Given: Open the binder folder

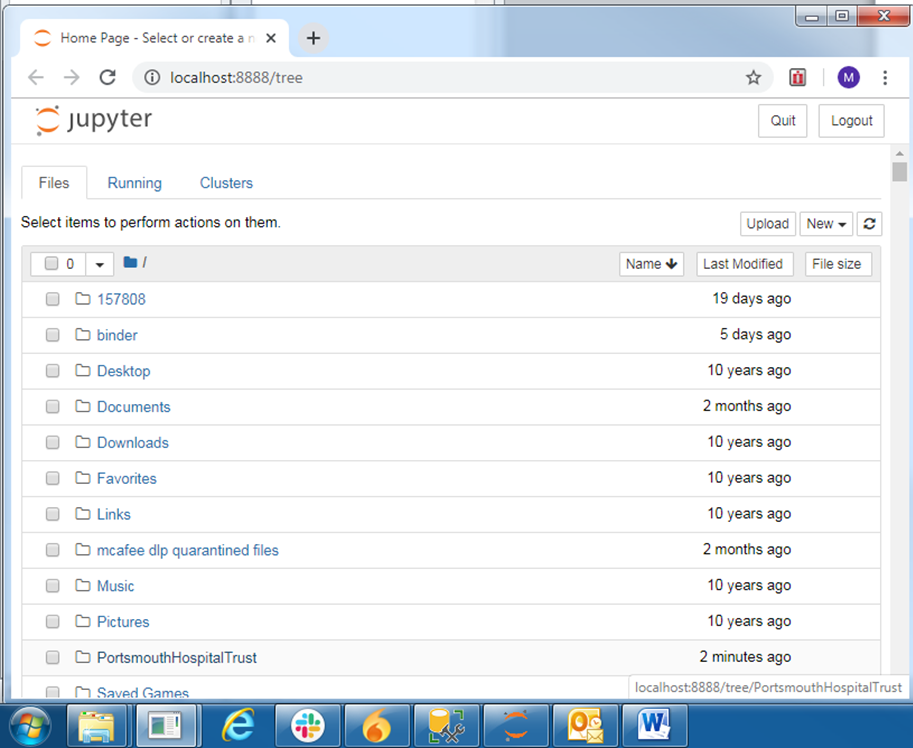Looking at the screenshot, I should 117,335.
